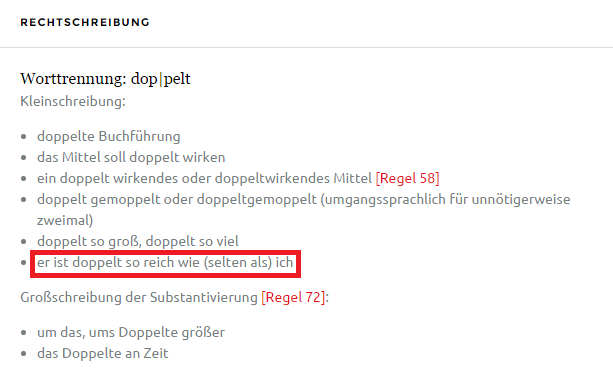Click the Worttrennung dop|pelt heading
613x383 pixels.
105,79
